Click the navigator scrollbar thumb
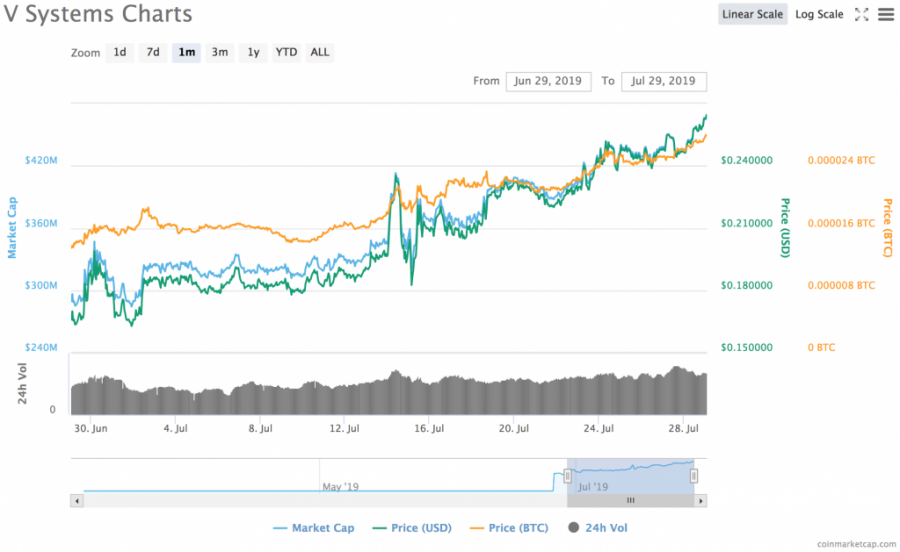The height and width of the screenshot is (552, 900). pos(631,501)
